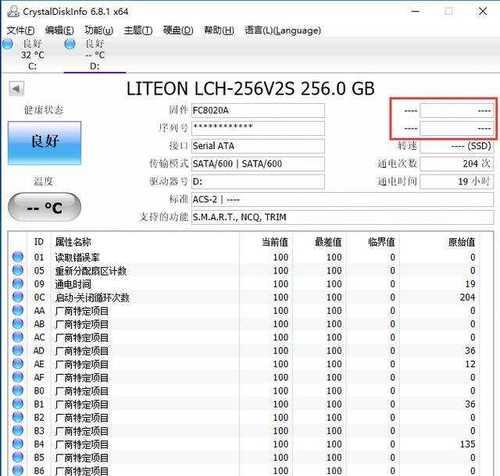Select the 重新分配扇区计数 attribute name
Viewport: 500px width, 476px height.
point(91,271)
